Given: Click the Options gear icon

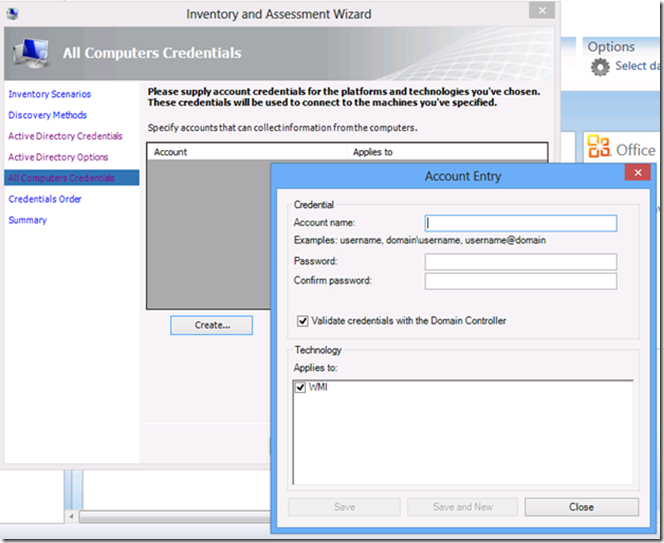Looking at the screenshot, I should click(x=600, y=67).
